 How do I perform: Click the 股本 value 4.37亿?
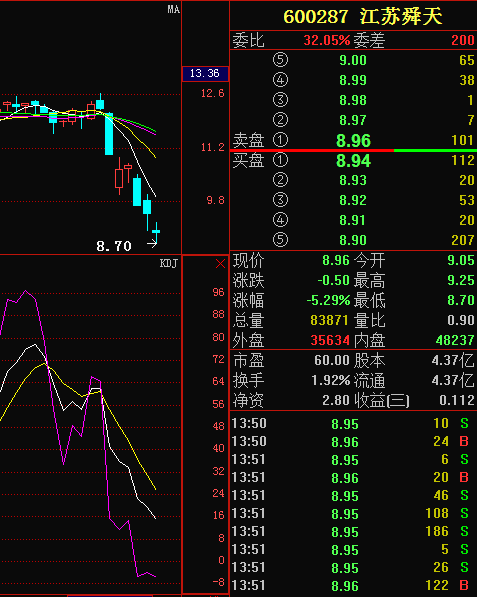[x=453, y=360]
